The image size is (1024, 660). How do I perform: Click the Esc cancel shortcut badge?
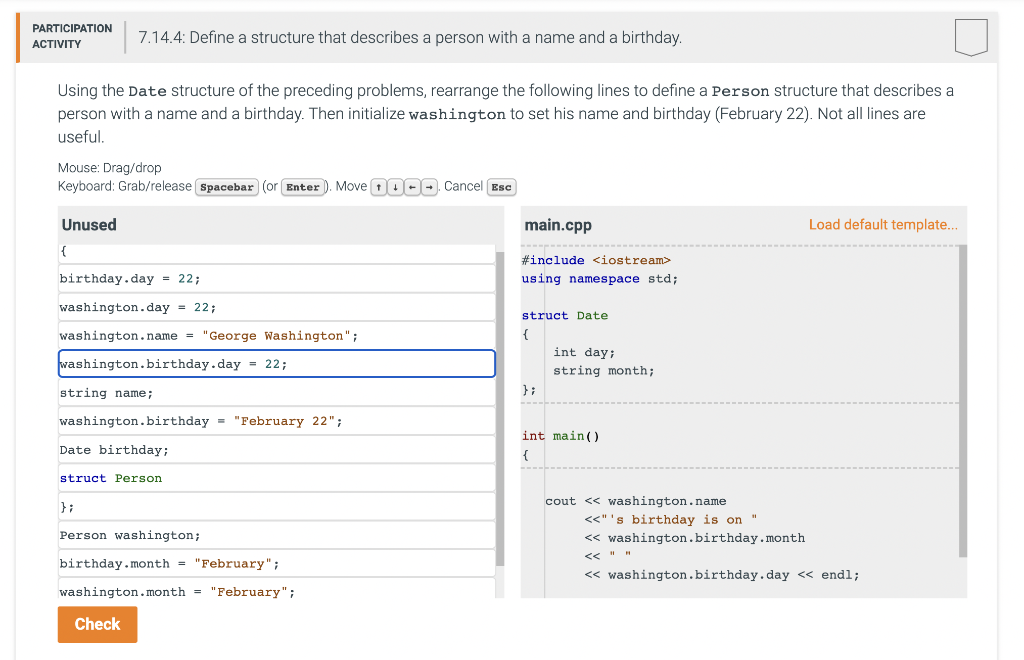coord(501,187)
